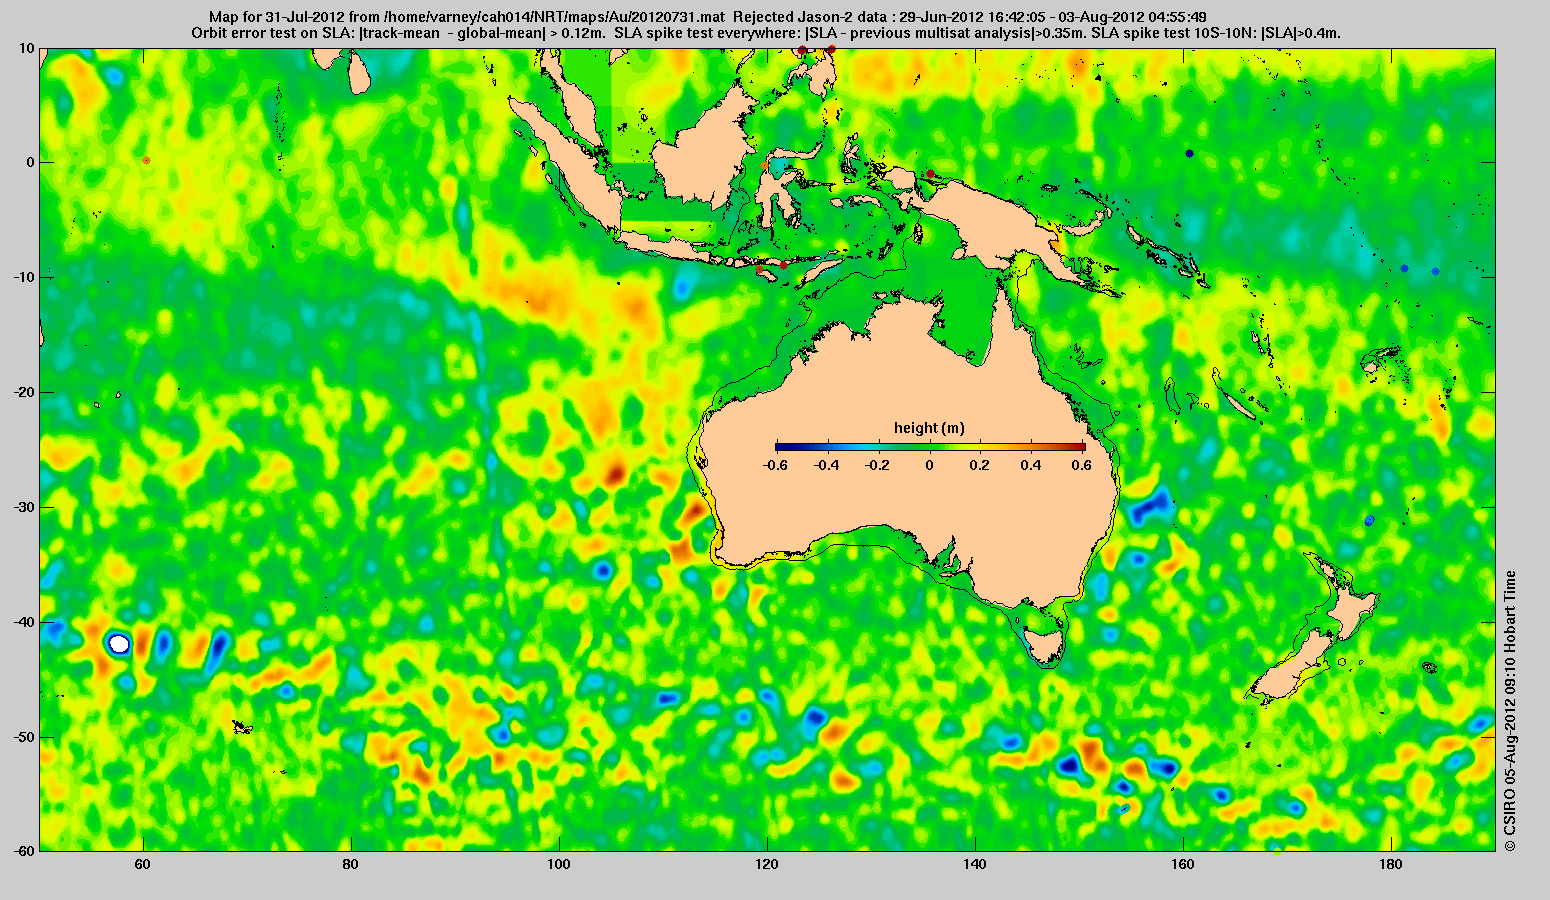The width and height of the screenshot is (1550, 900).
Task: Click the -0.6 colorbar tick label
Action: (x=774, y=465)
